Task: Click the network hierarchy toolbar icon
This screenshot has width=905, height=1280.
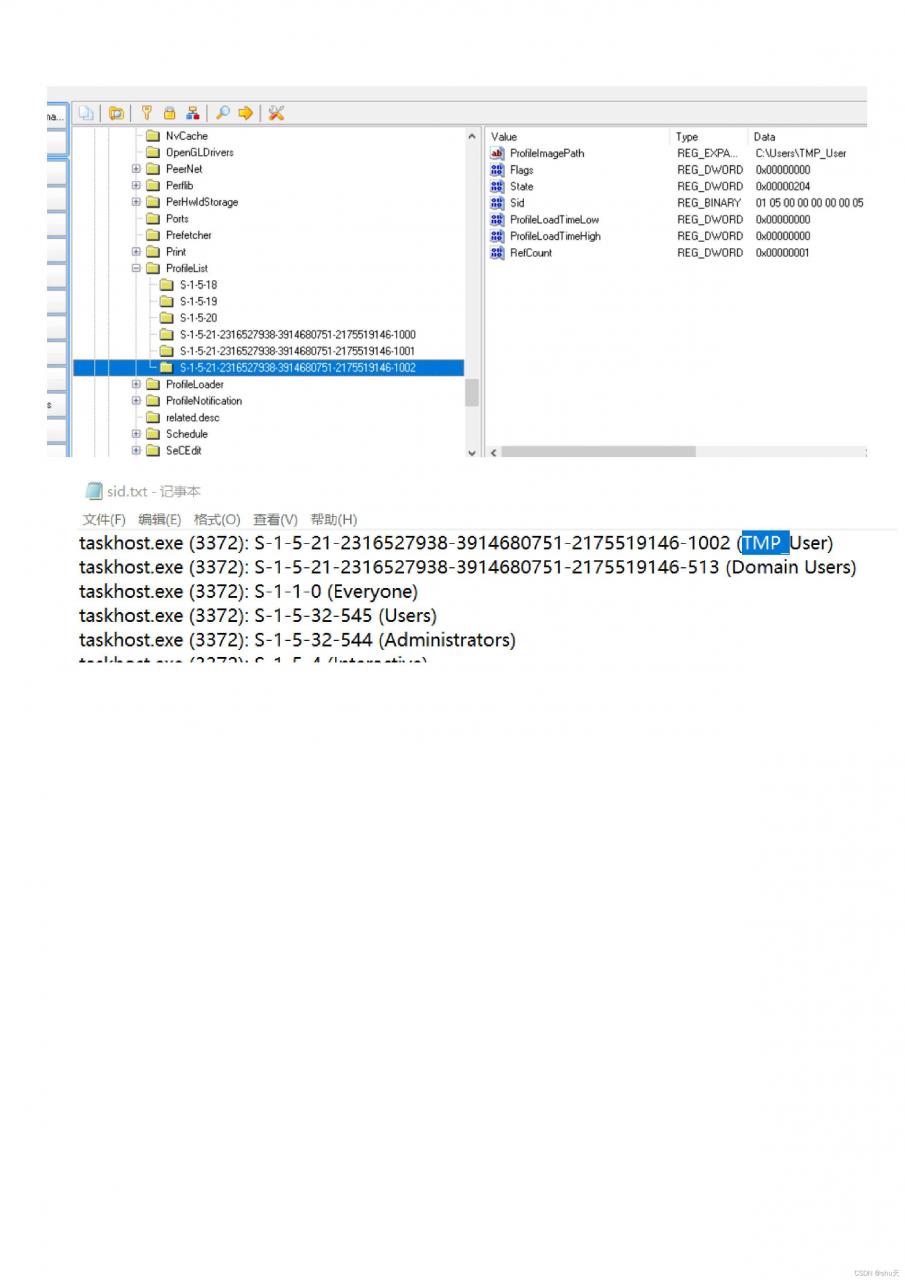Action: pos(193,113)
